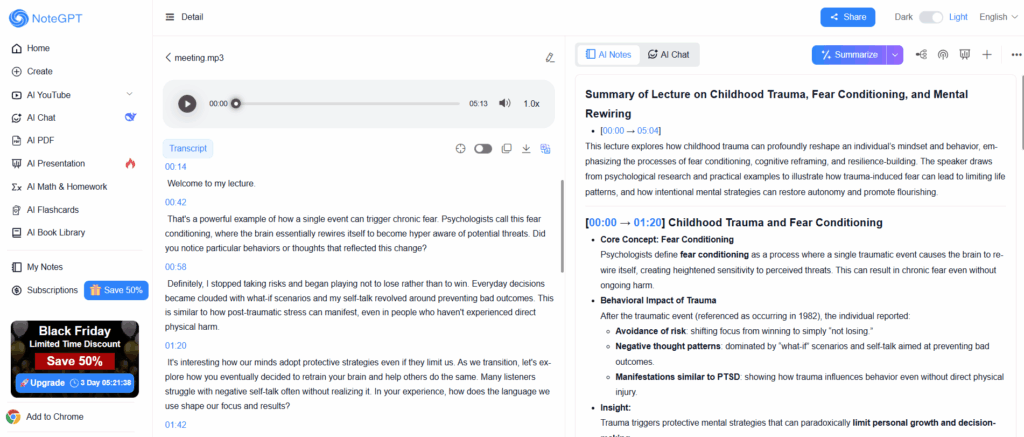Image resolution: width=1024 pixels, height=437 pixels.
Task: Click the flame icon next to AI Presentation
Action: coord(130,163)
